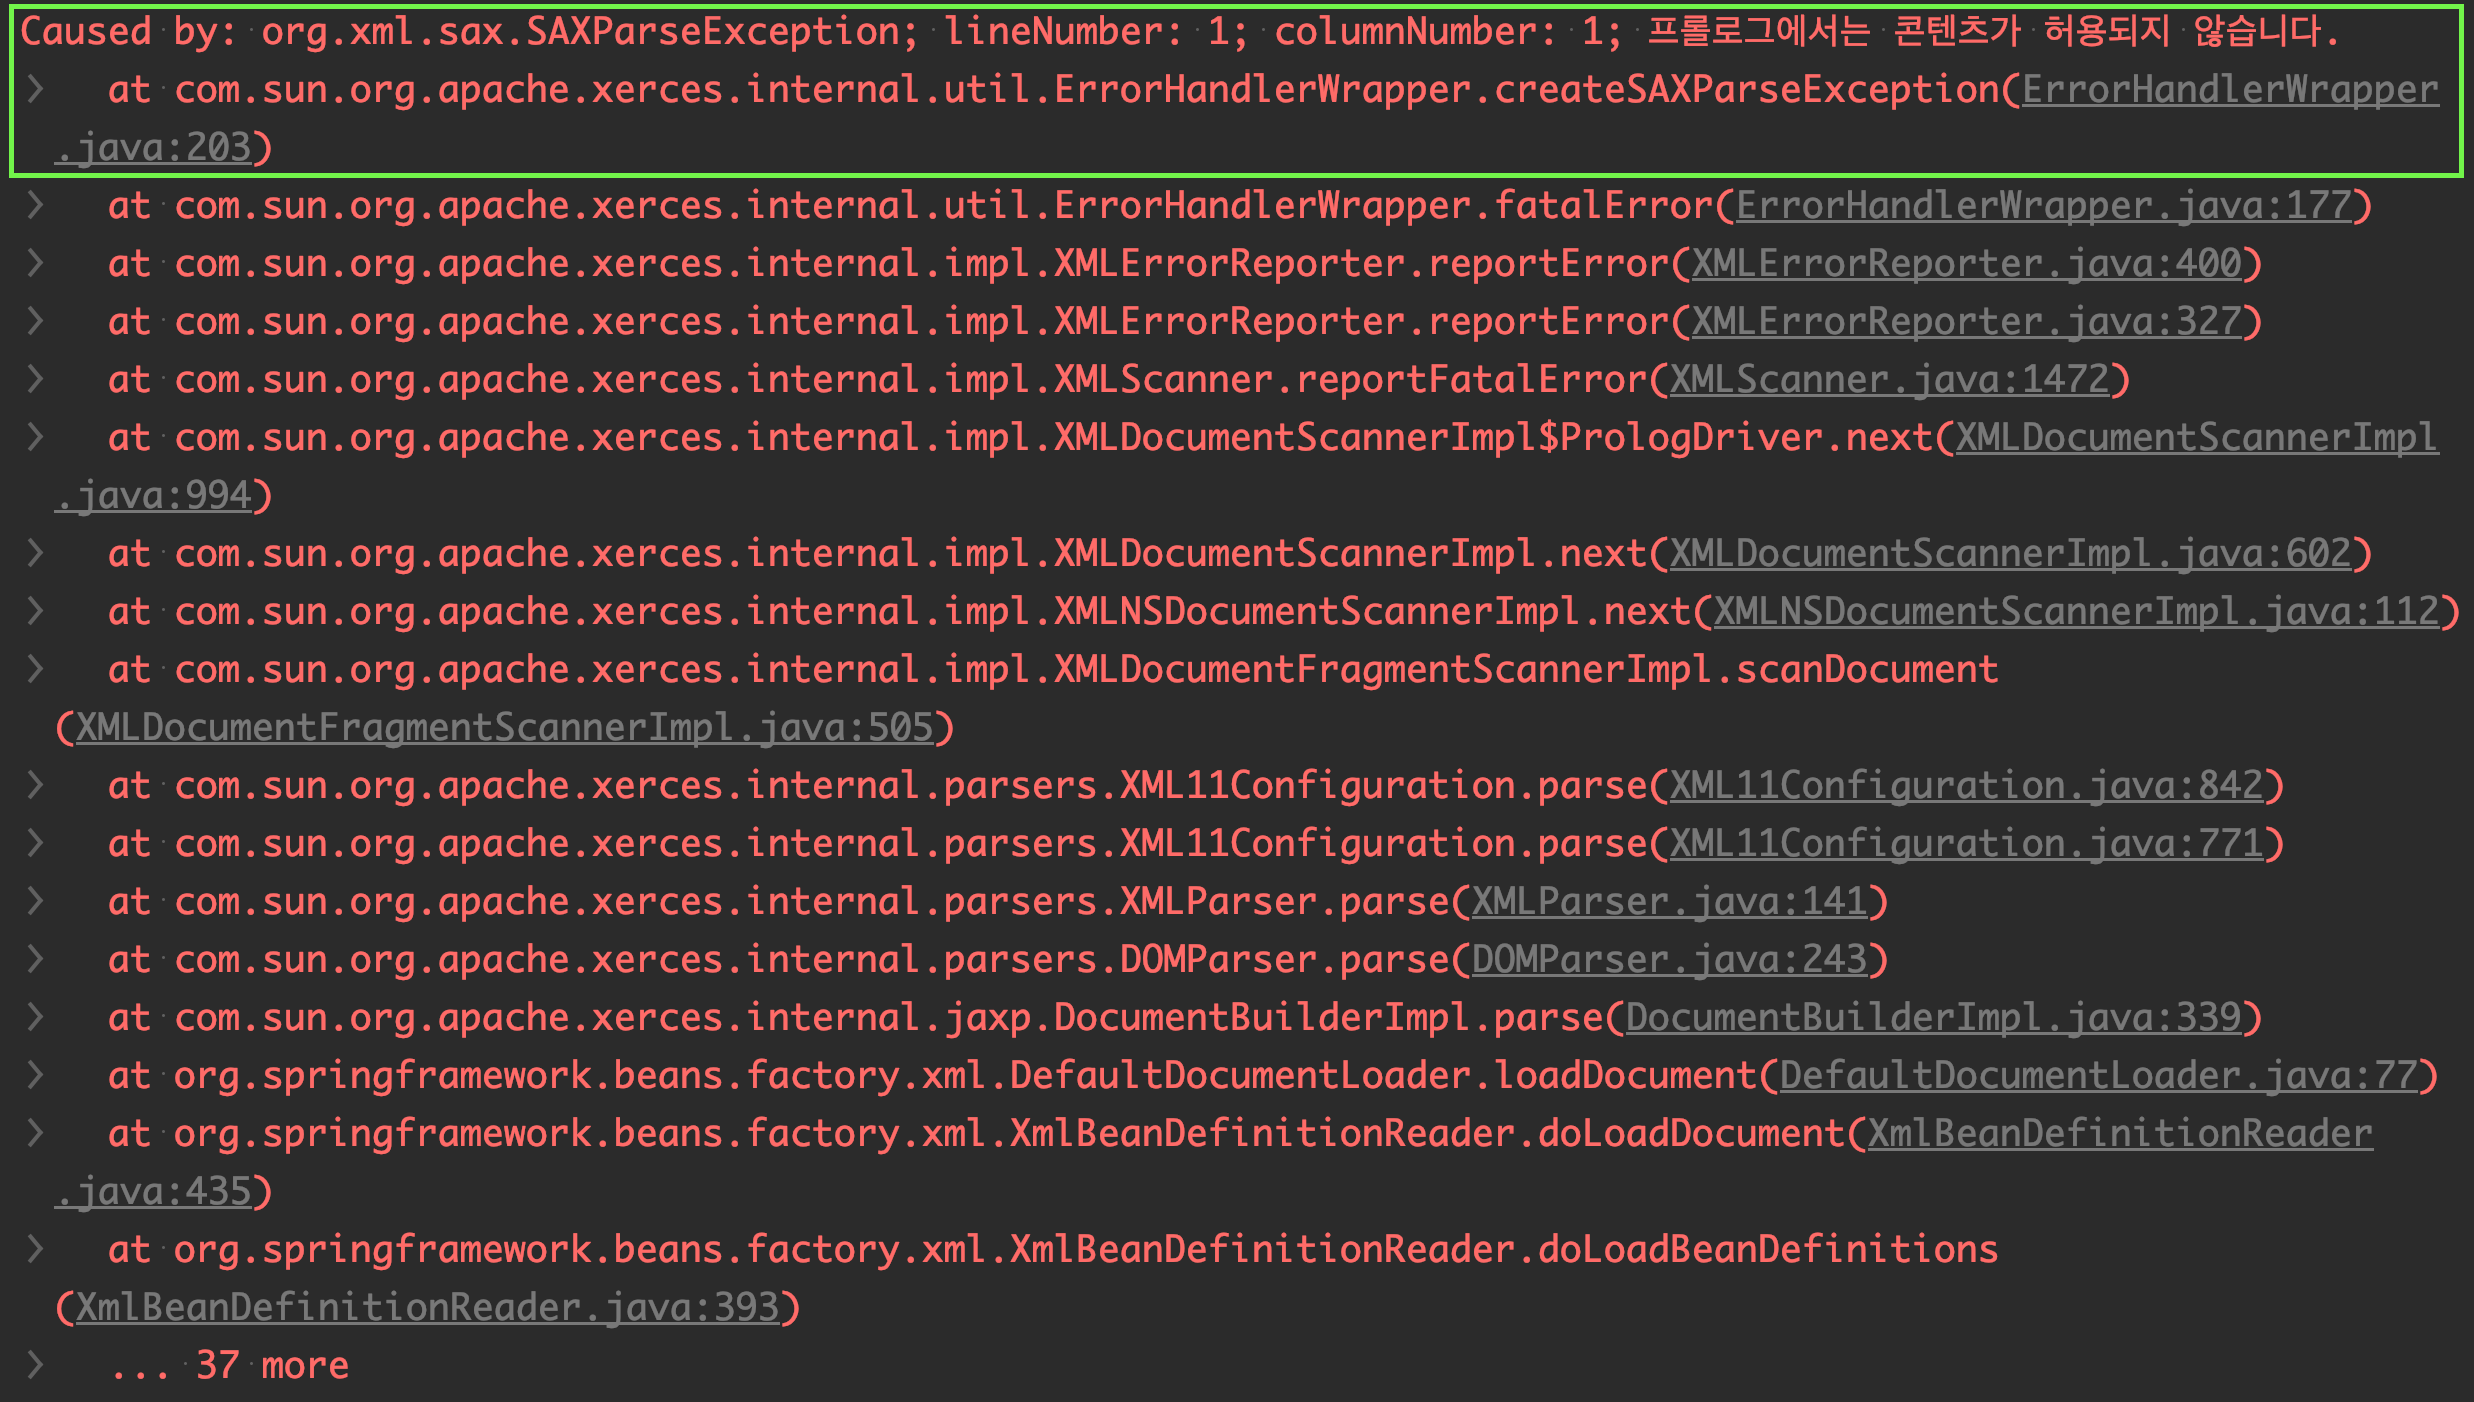This screenshot has height=1402, width=2474.
Task: Open DocumentBuilderImpl.java:339 source link
Action: [x=1933, y=1018]
